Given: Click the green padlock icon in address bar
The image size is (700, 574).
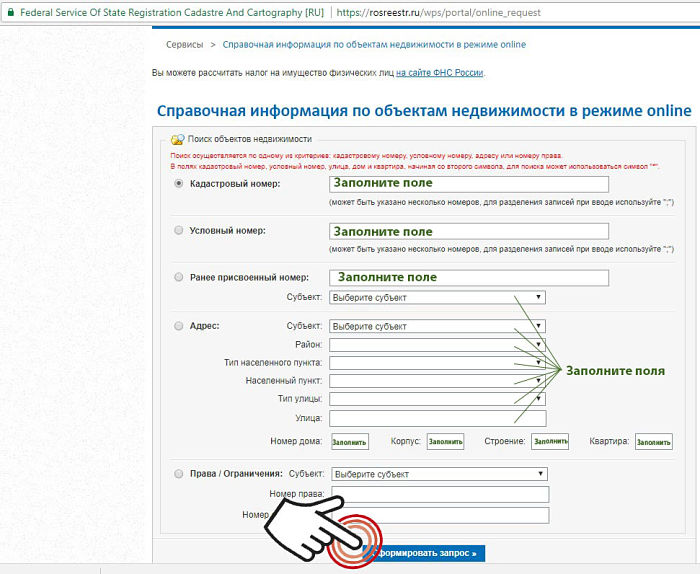Looking at the screenshot, I should 10,12.
